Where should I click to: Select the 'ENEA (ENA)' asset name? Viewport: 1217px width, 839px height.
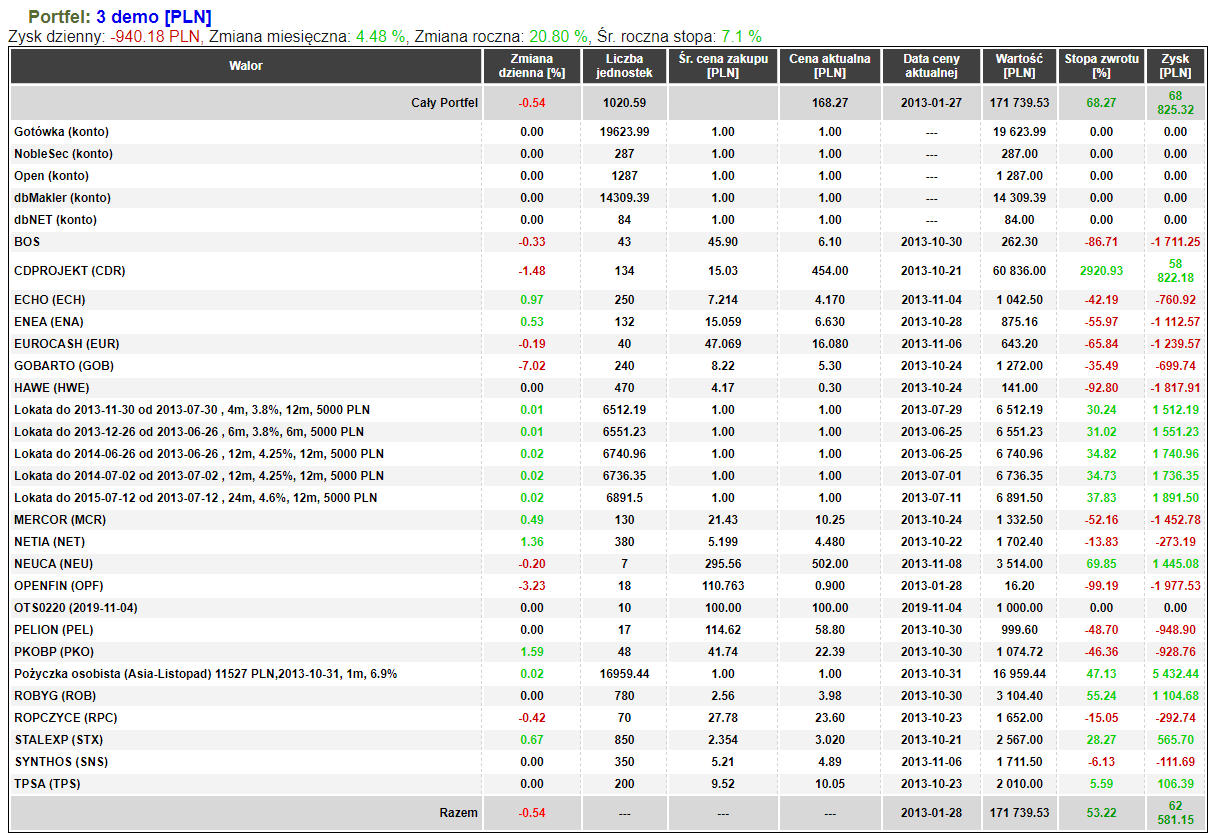pyautogui.click(x=49, y=322)
